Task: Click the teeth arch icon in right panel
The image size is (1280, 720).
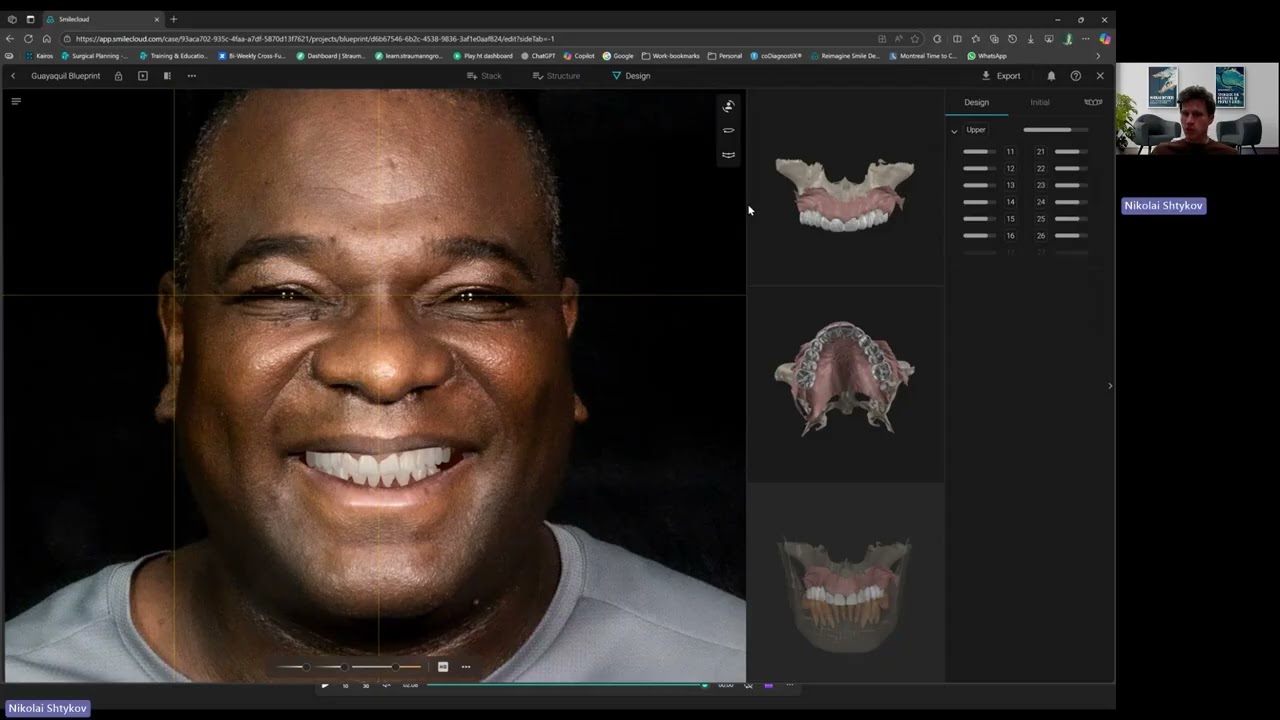Action: [x=1093, y=102]
